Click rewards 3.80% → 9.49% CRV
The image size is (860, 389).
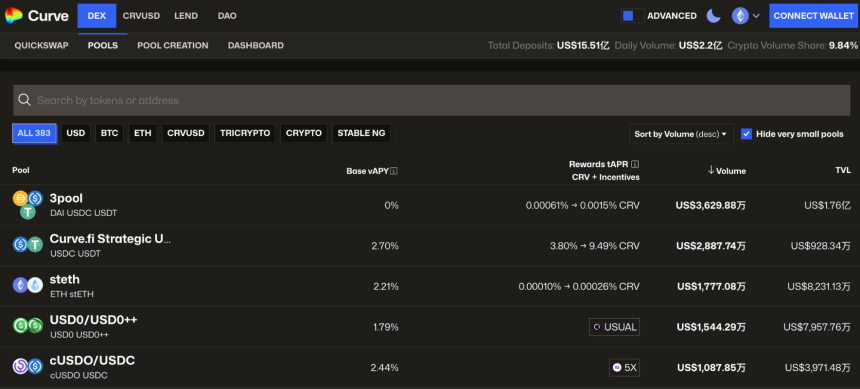pos(595,246)
